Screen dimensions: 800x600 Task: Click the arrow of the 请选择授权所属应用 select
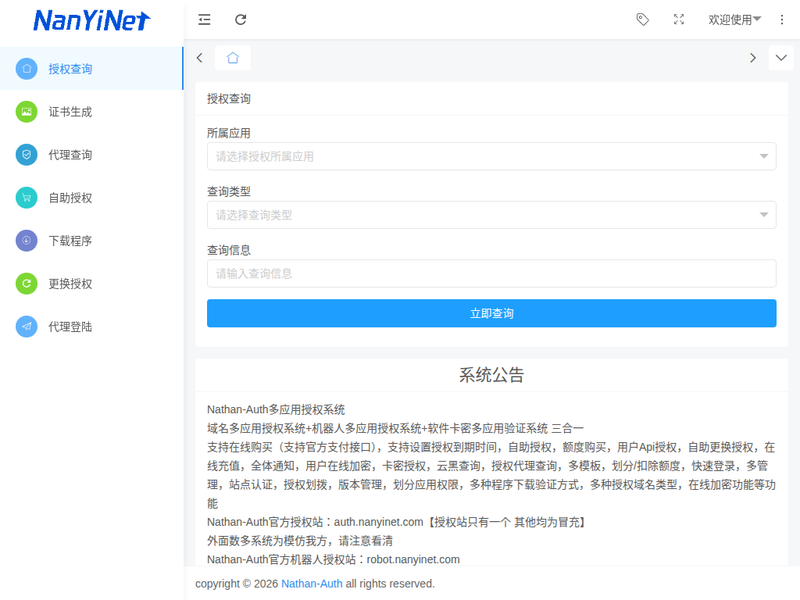coord(764,156)
